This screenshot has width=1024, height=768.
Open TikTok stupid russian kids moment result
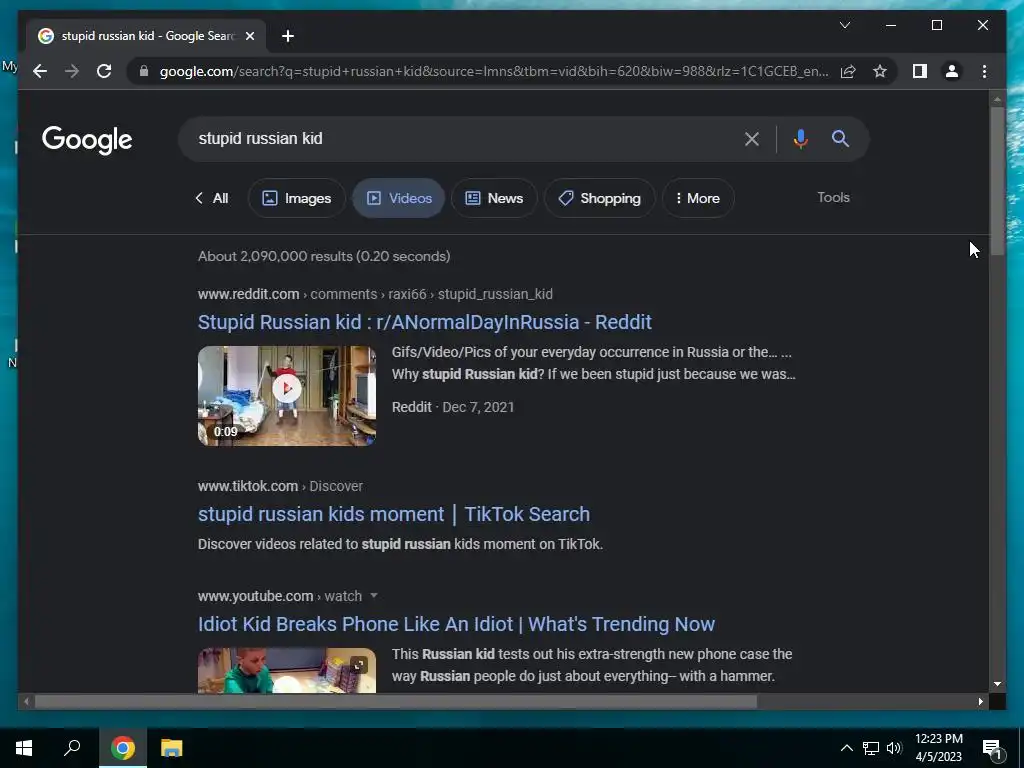[x=394, y=514]
